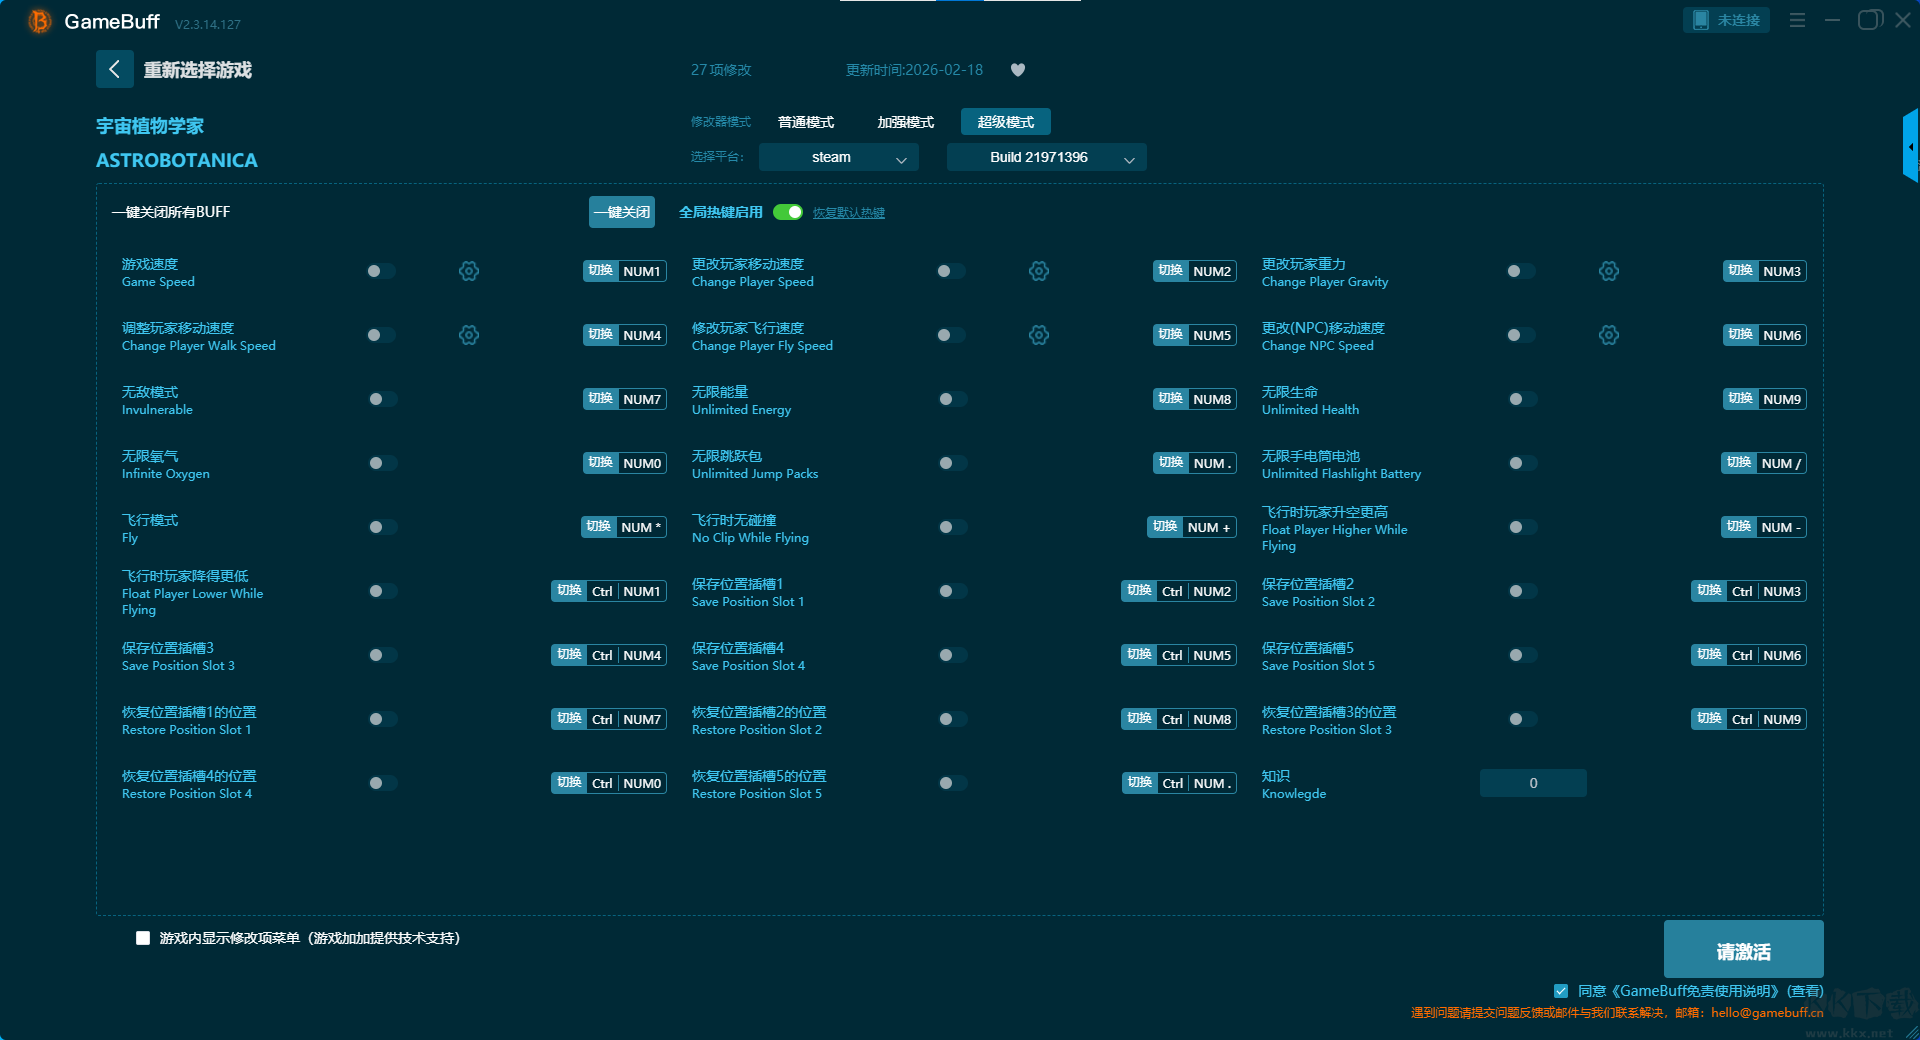Expand the blue side panel handle

point(1910,146)
